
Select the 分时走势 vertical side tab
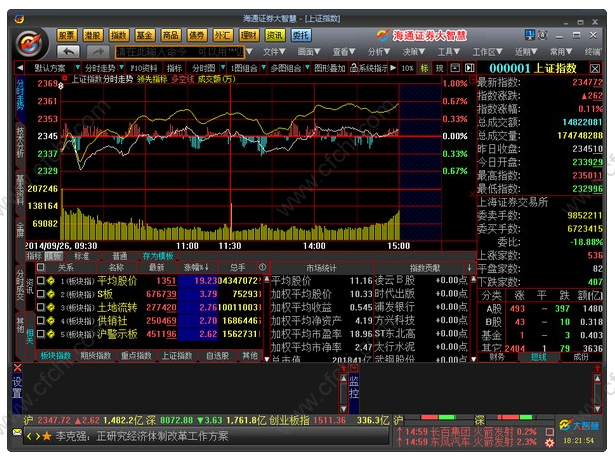[x=20, y=95]
